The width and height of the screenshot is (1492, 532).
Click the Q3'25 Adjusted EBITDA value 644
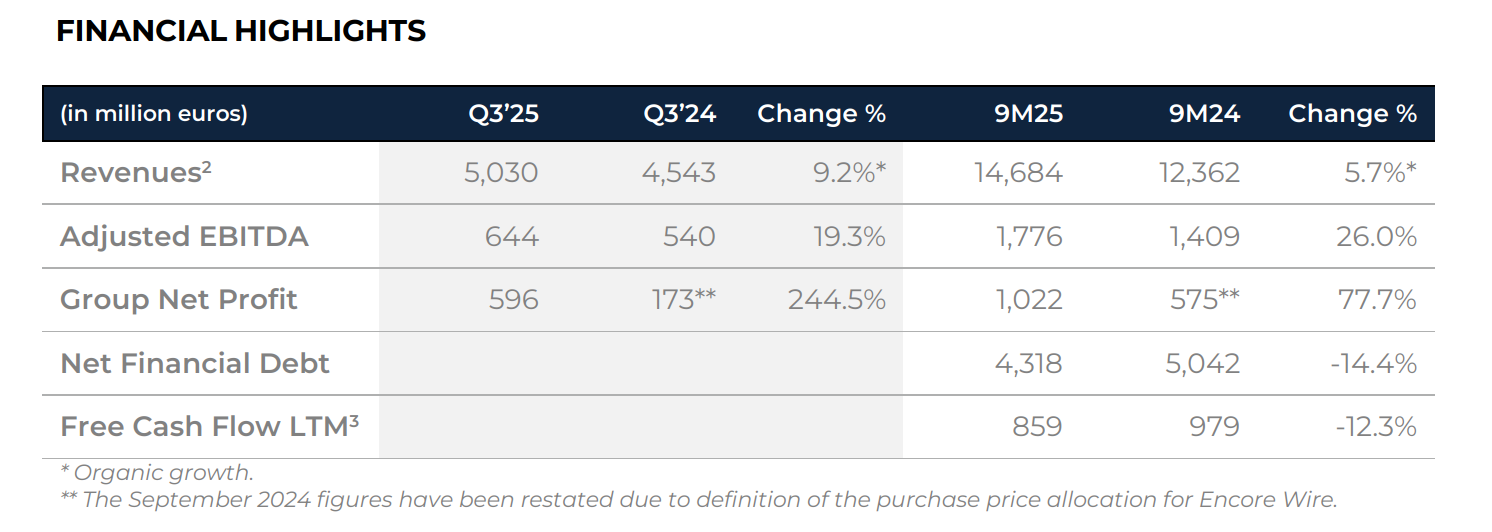click(x=511, y=237)
